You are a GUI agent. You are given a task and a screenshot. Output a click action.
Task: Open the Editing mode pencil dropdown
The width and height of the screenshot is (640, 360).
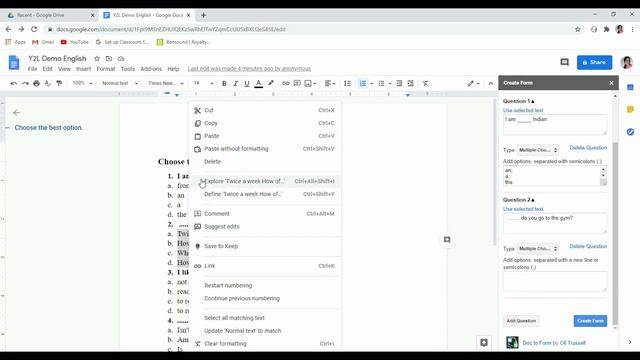pyautogui.click(x=473, y=83)
